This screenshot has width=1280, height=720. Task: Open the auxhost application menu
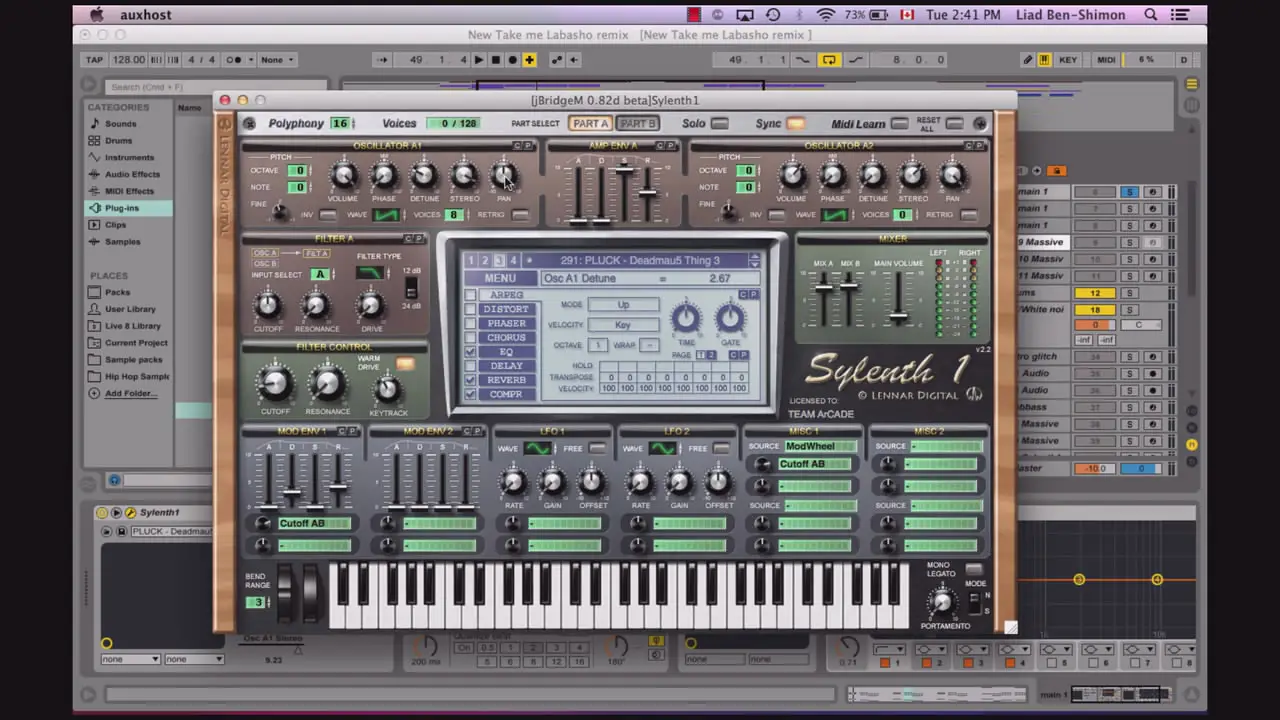(x=146, y=15)
